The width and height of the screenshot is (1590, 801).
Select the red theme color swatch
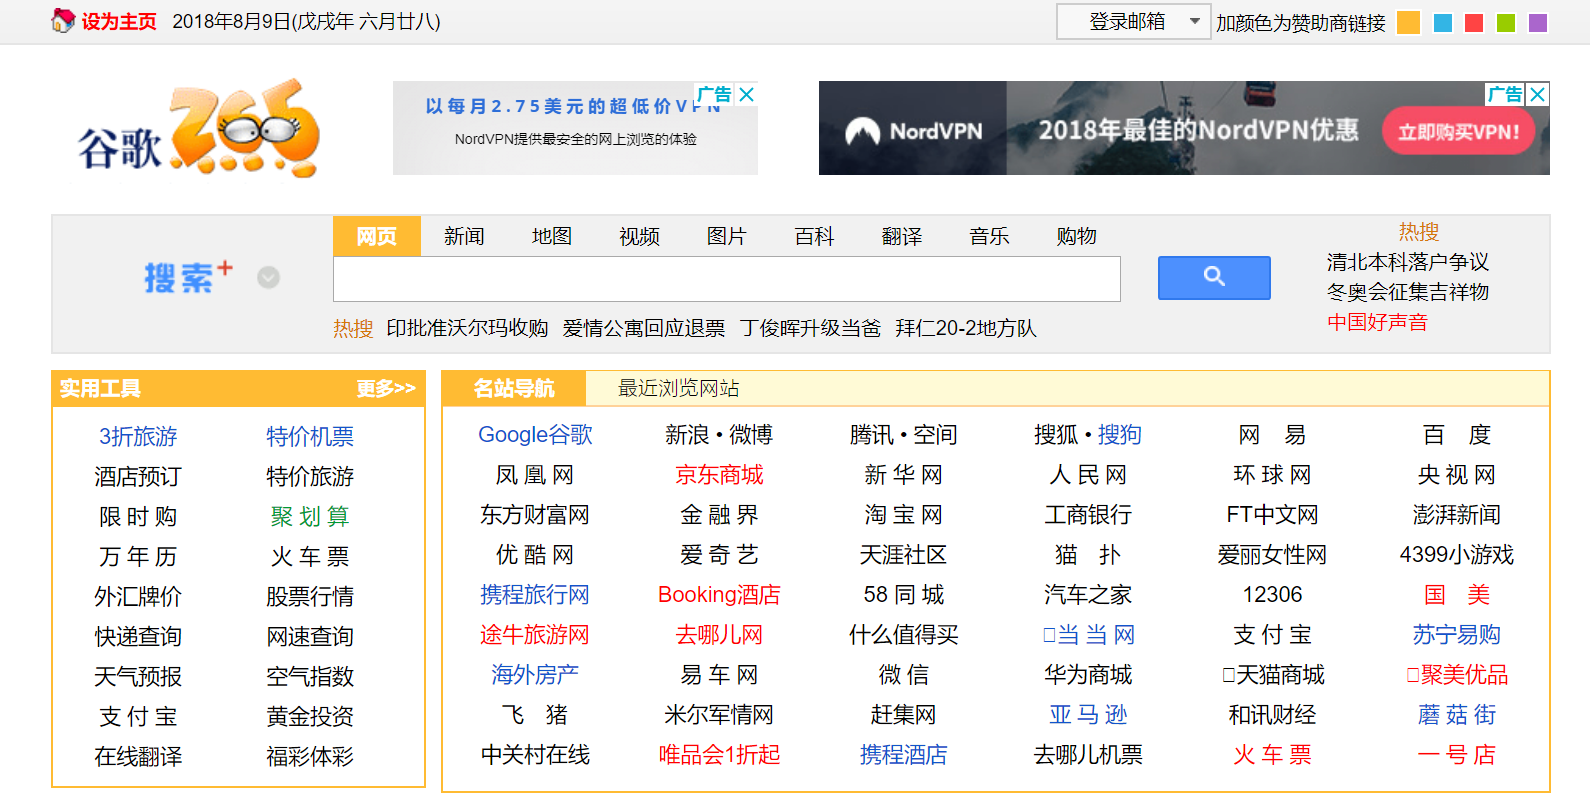click(x=1474, y=22)
